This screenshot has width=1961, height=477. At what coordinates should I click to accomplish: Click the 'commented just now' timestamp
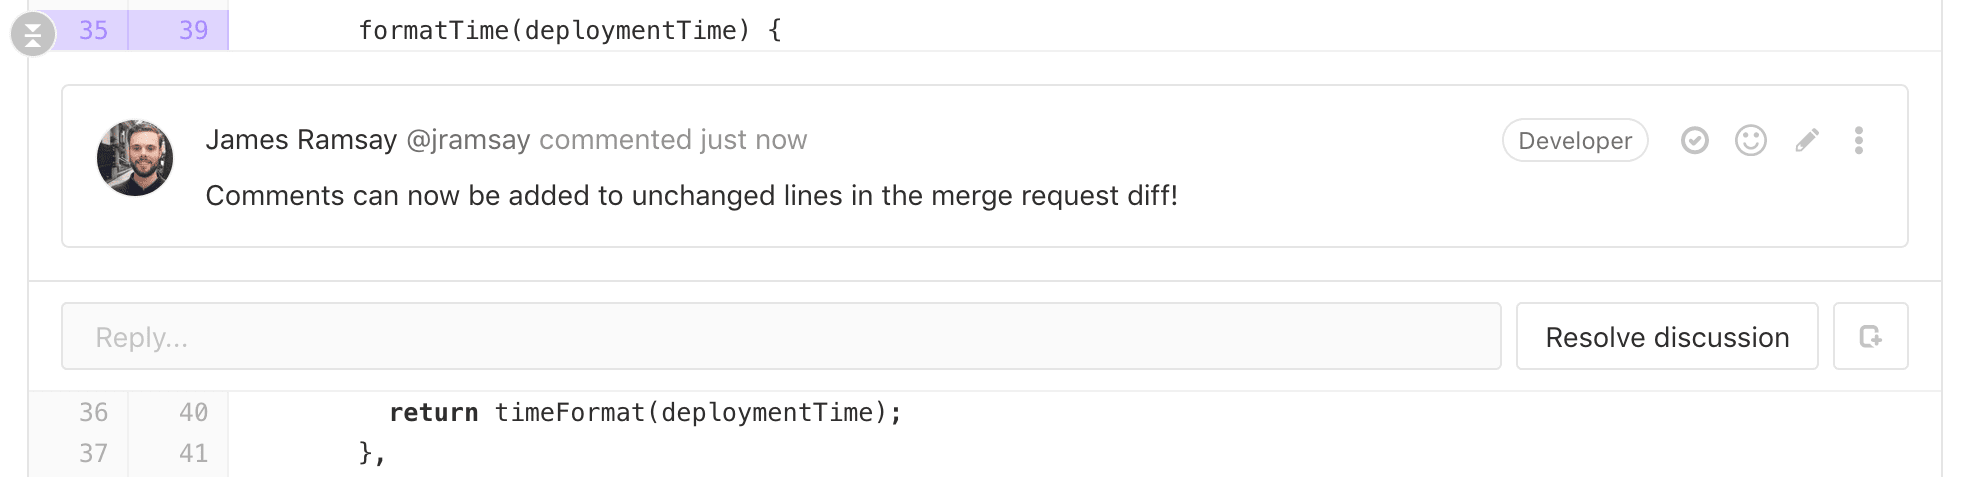673,140
